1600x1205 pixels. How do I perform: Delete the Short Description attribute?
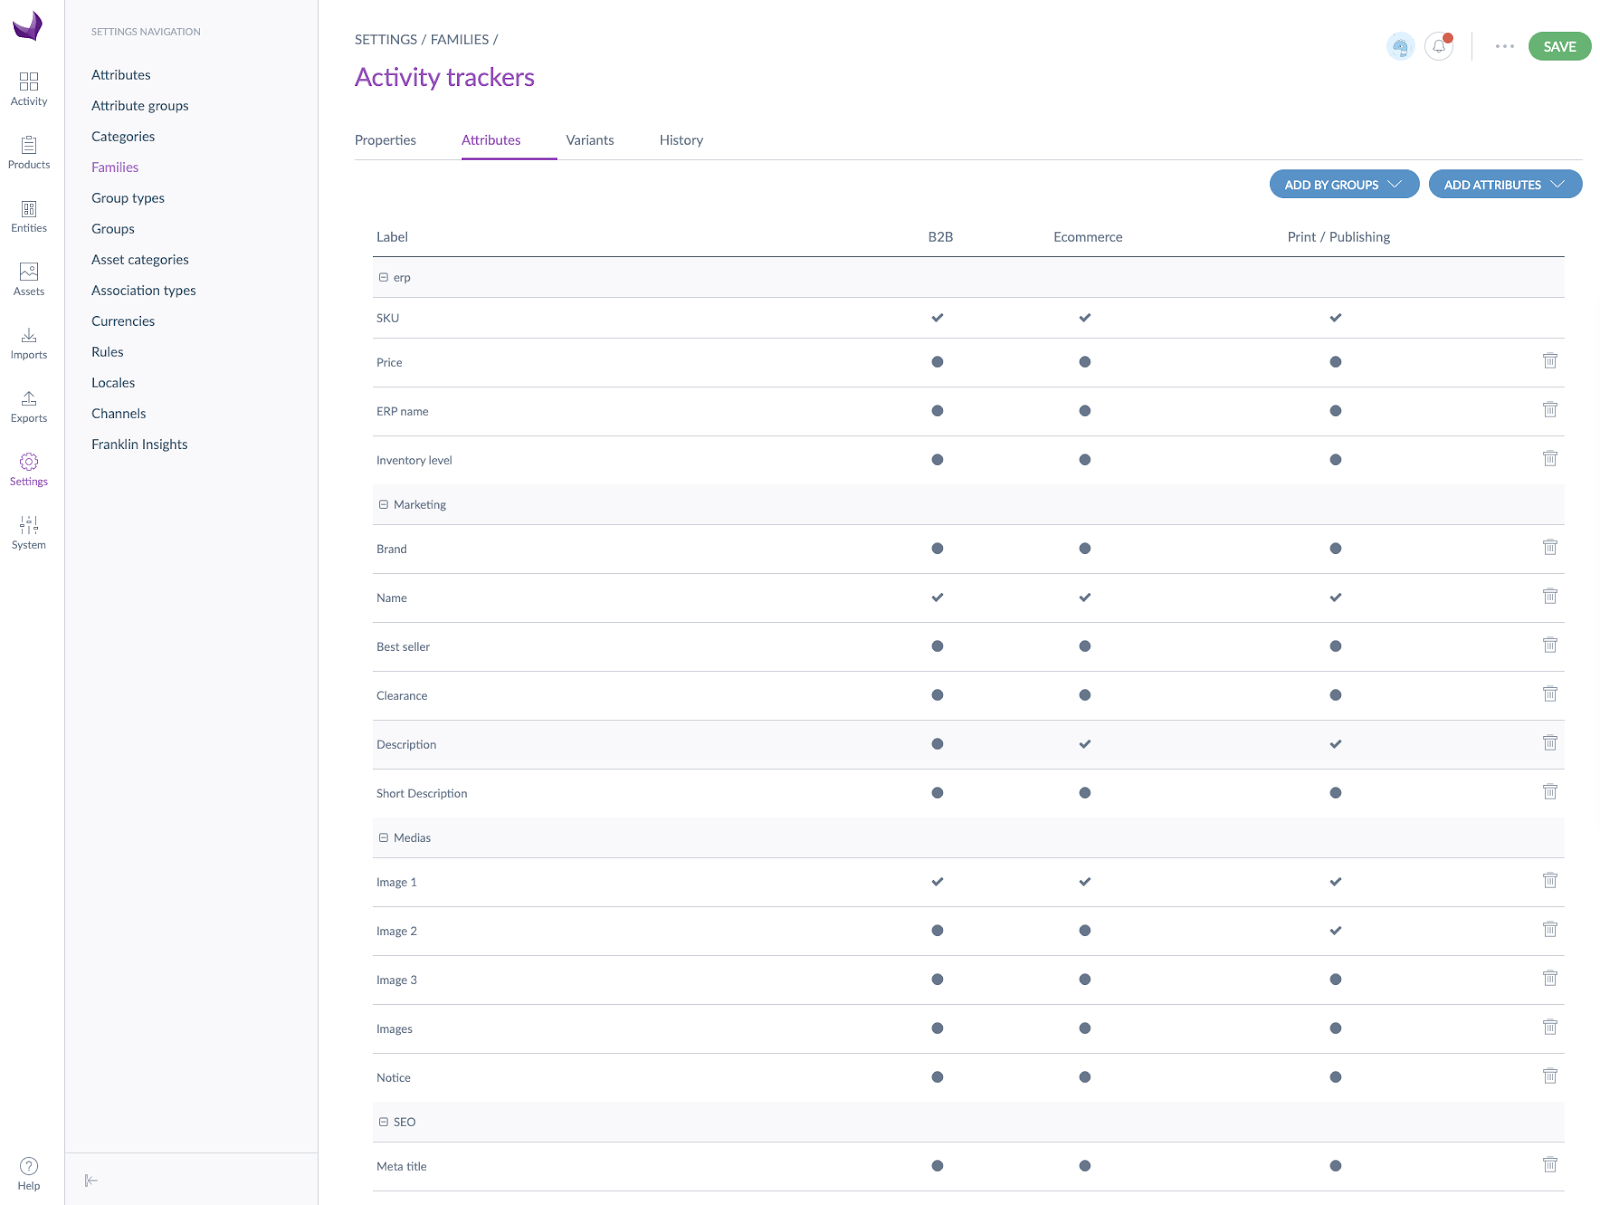[1550, 792]
